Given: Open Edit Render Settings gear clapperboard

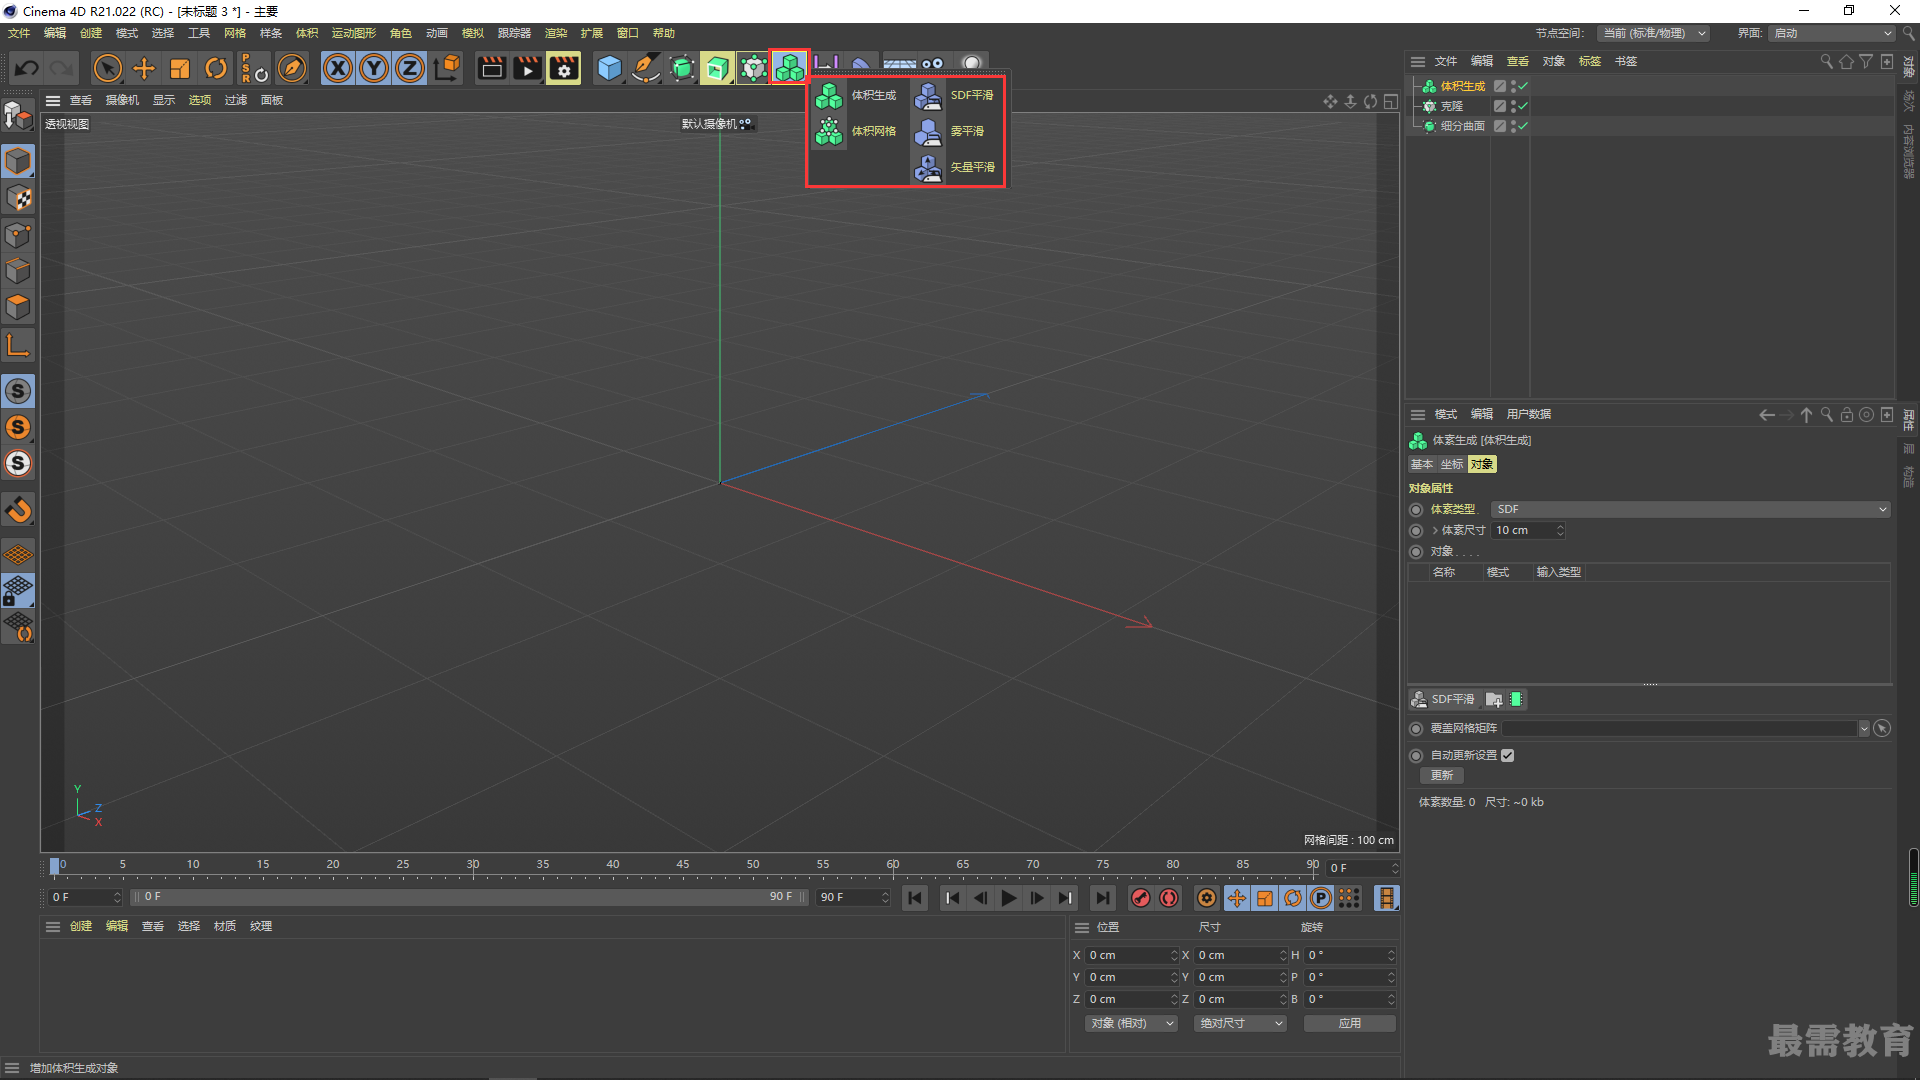Looking at the screenshot, I should (564, 68).
